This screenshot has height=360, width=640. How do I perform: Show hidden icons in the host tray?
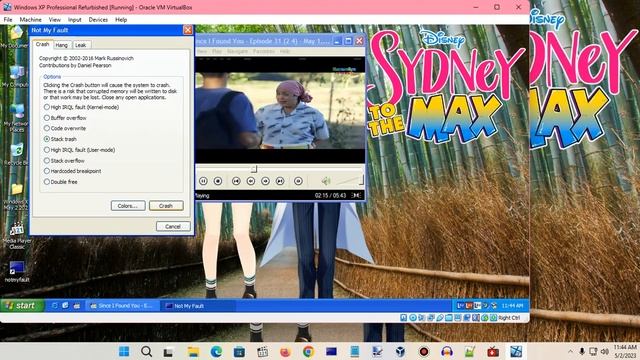570,351
